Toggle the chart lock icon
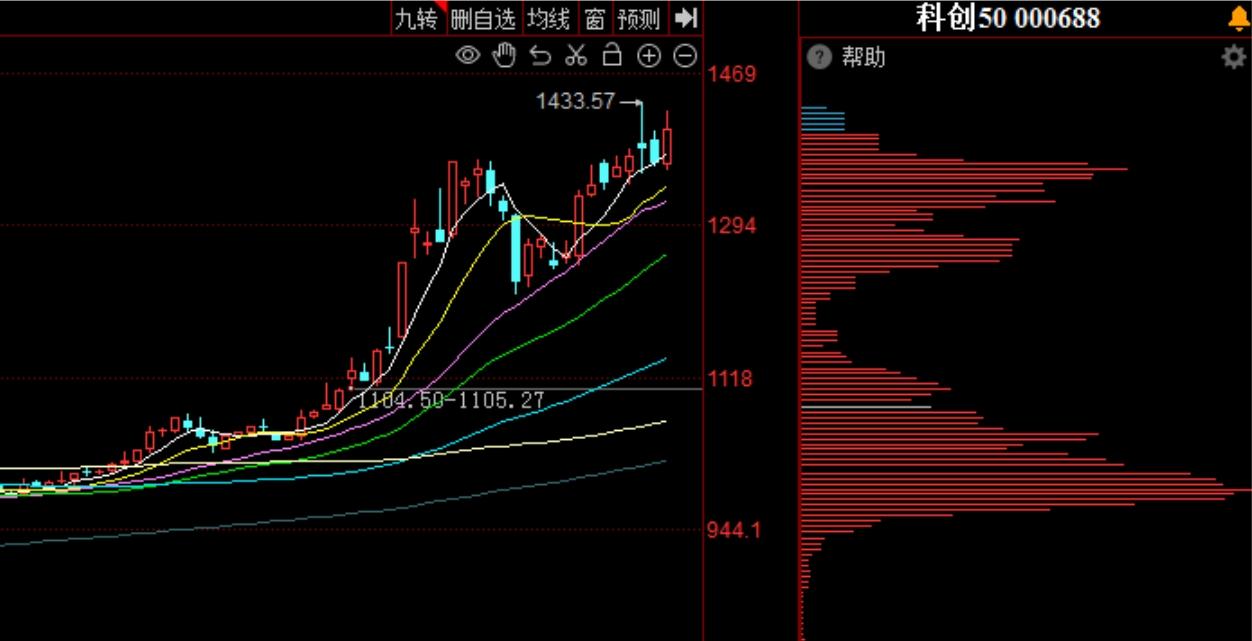This screenshot has height=641, width=1252. point(612,55)
